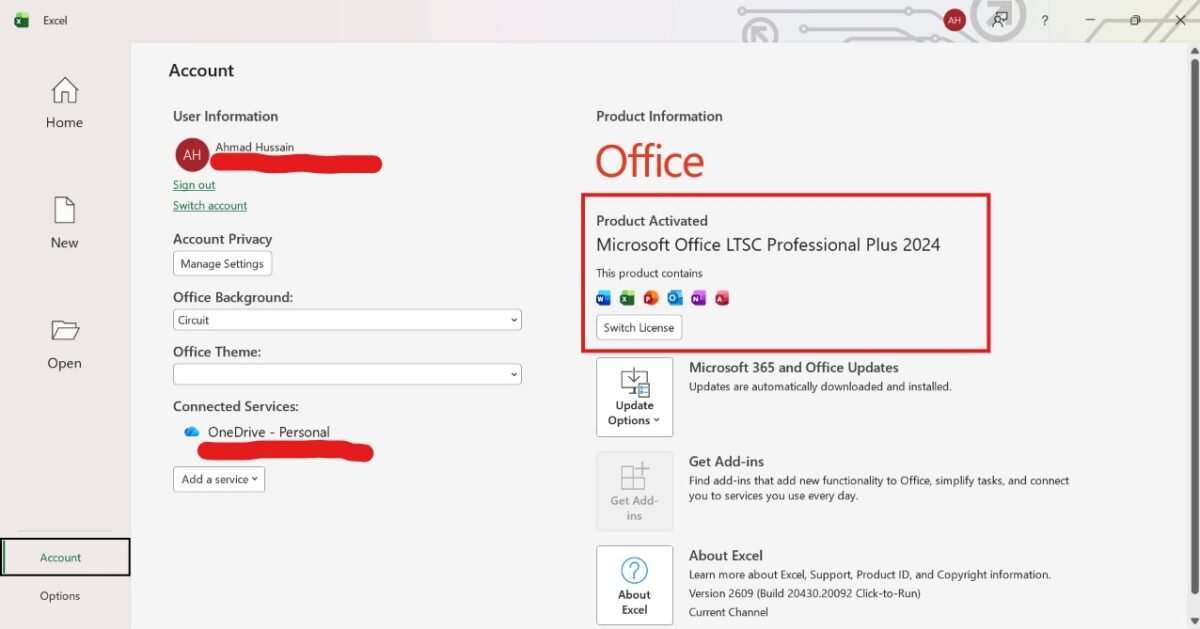Open the Office Background dropdown showing Circuit
The image size is (1200, 629).
pos(347,320)
